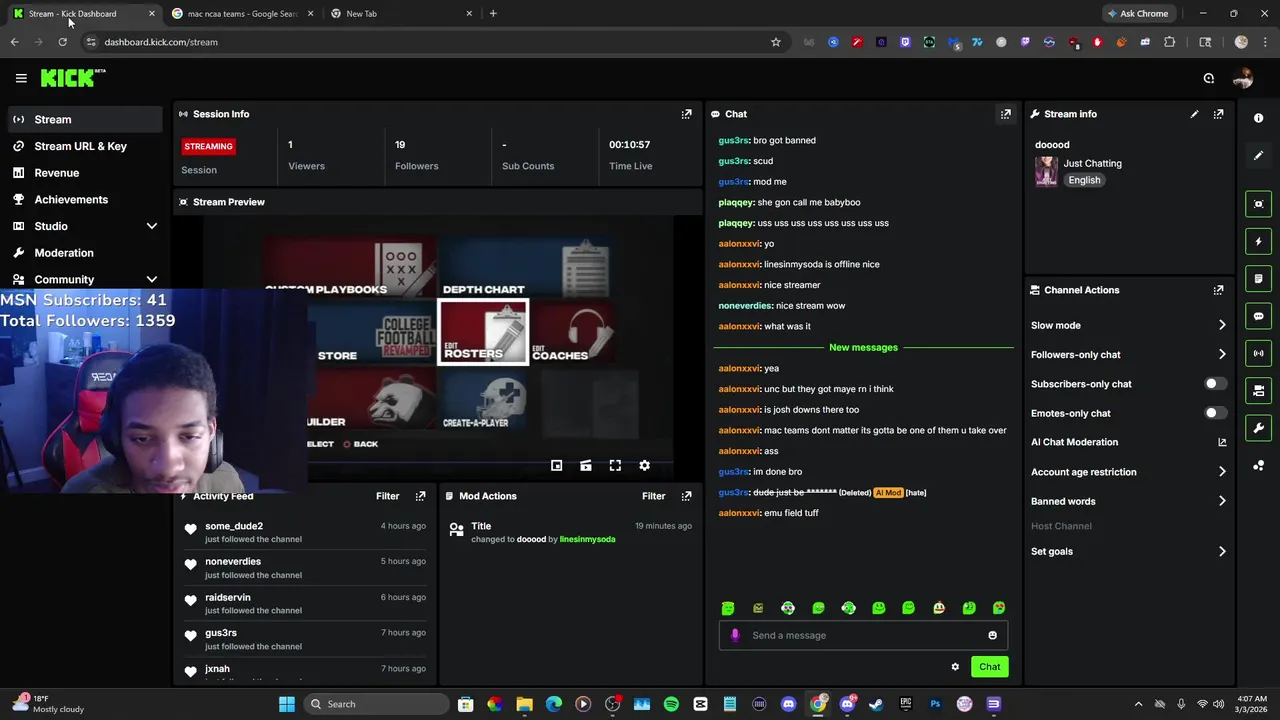The image size is (1280, 720).
Task: Focus the Send a message field
Action: [x=863, y=635]
